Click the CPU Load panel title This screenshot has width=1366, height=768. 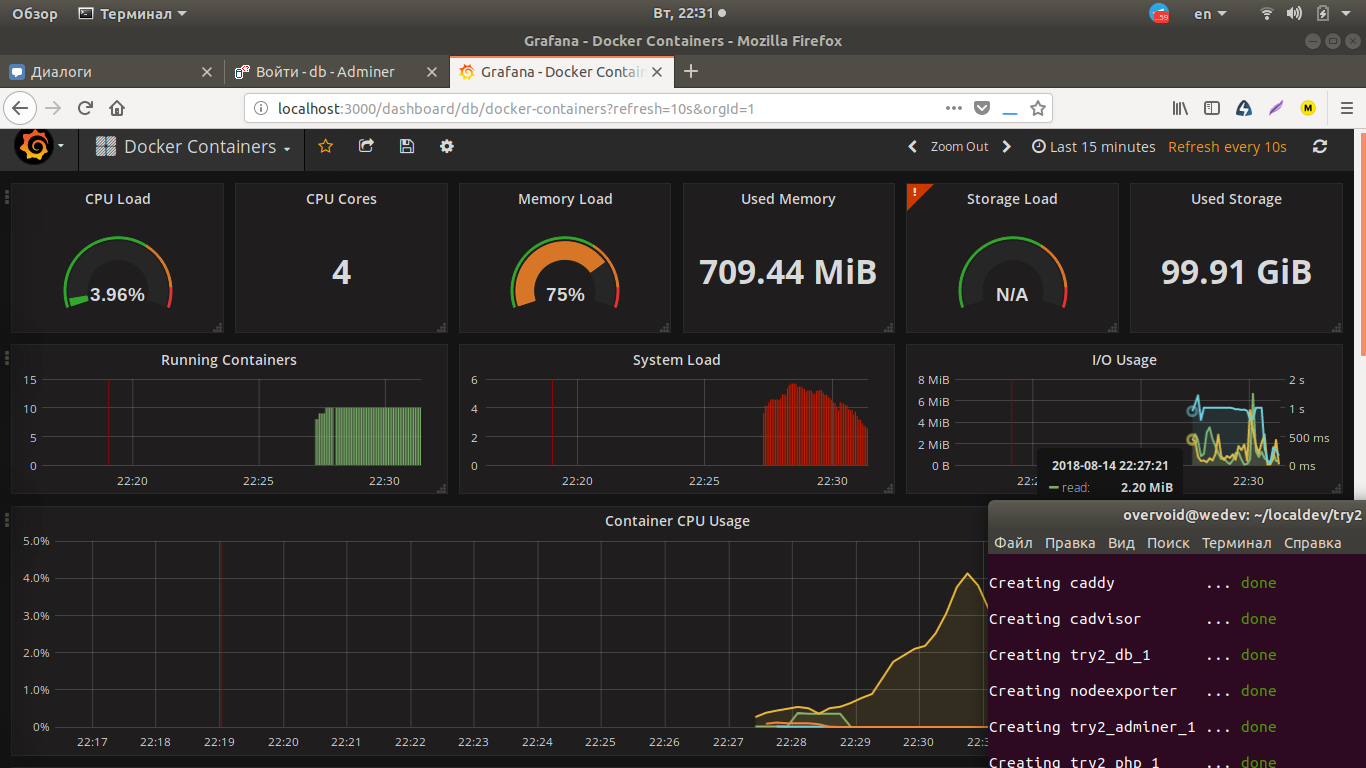coord(118,199)
